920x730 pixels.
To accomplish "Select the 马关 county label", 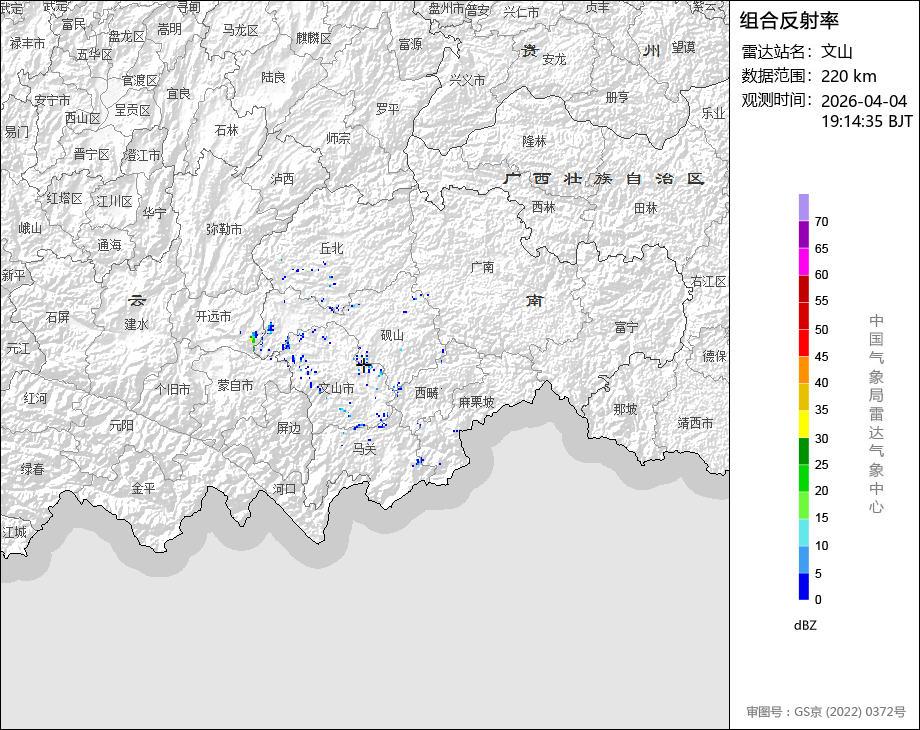I will (364, 450).
